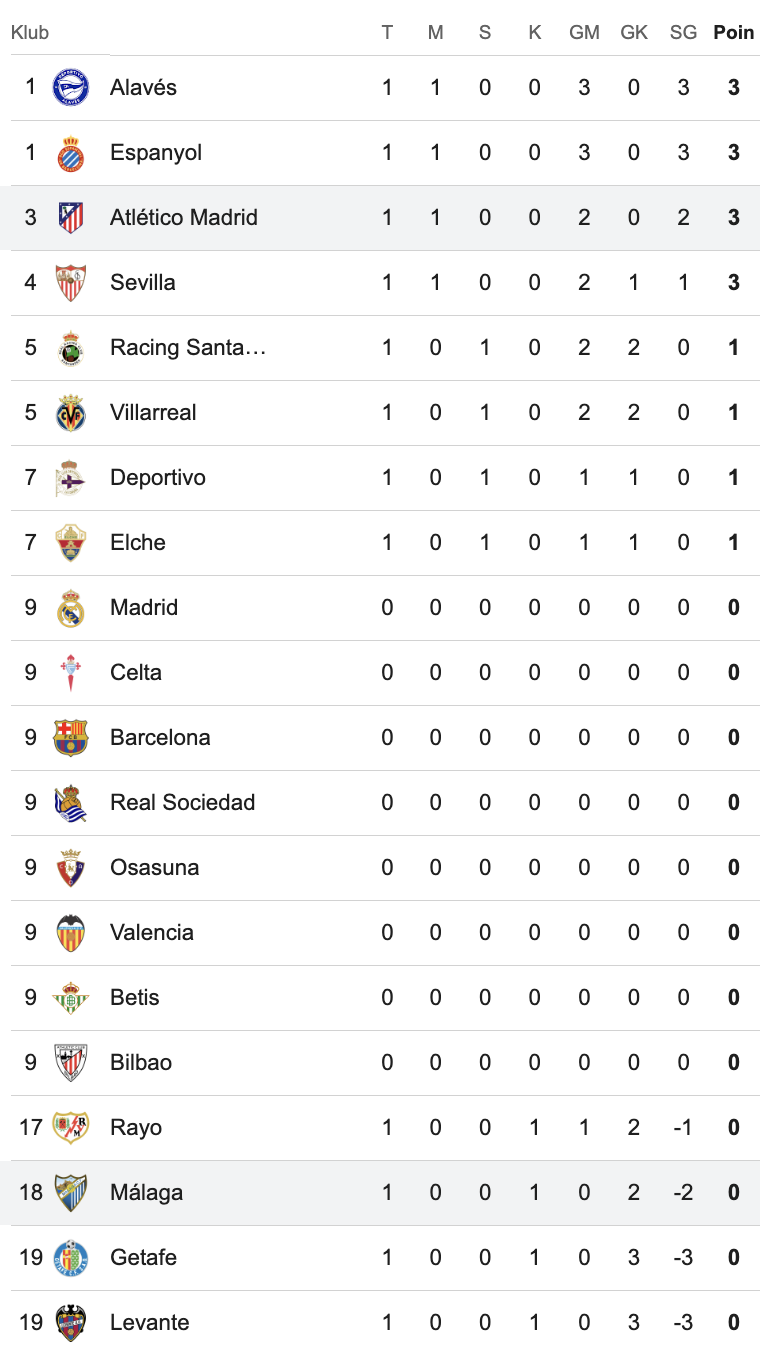This screenshot has width=760, height=1354.
Task: Click the Real Madrid crest icon
Action: (x=71, y=608)
